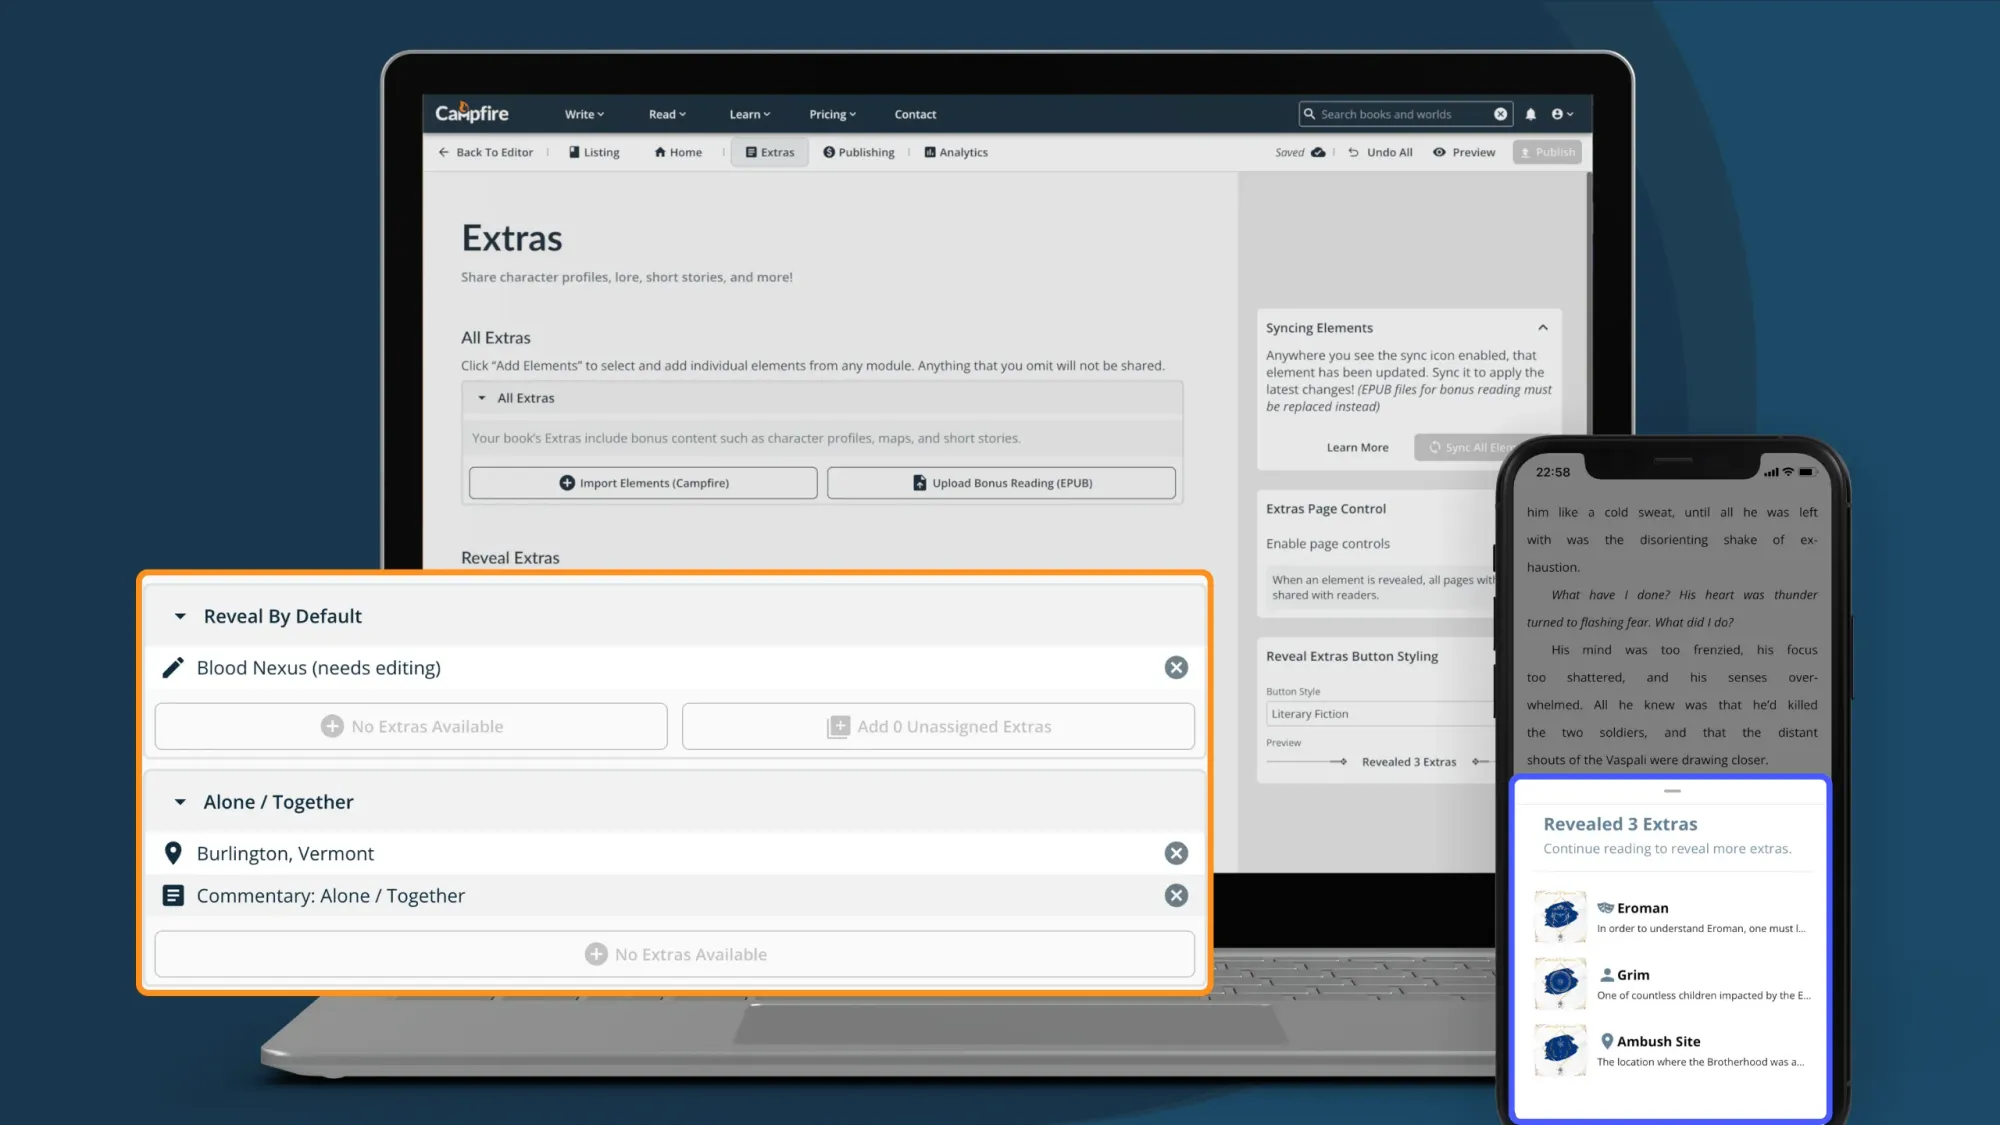The height and width of the screenshot is (1125, 2000).
Task: Collapse the Syncing Elements panel
Action: coord(1542,328)
